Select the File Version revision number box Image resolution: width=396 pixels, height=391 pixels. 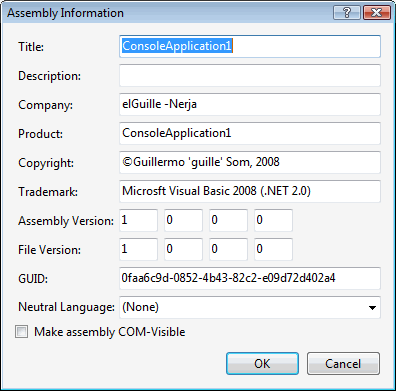coord(273,249)
